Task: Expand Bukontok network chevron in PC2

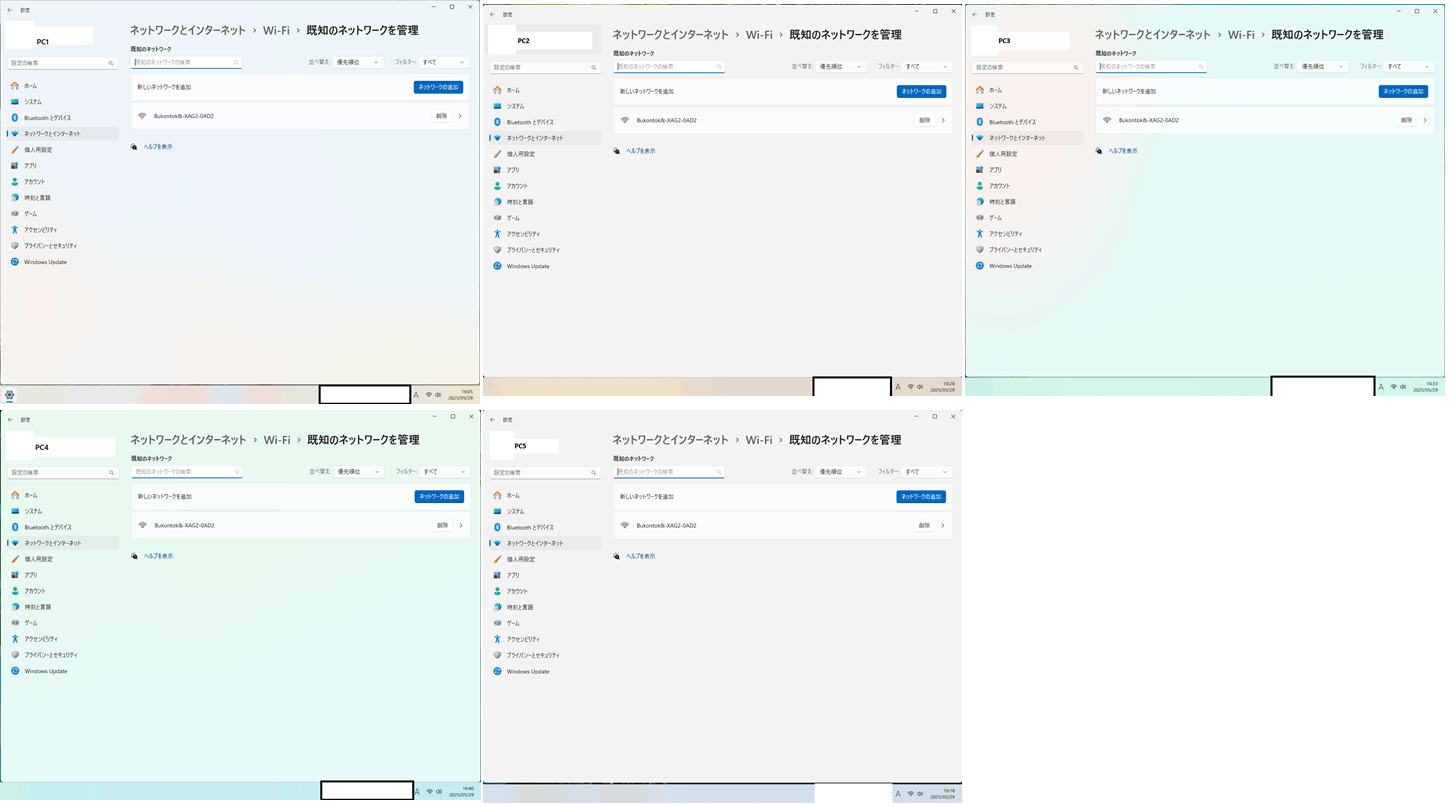Action: (943, 120)
